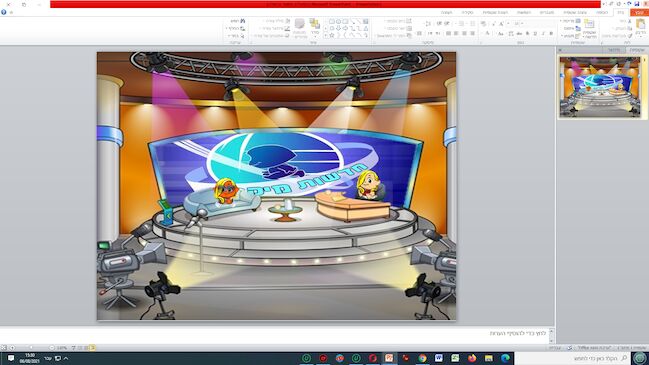Click the Microsoft Word taskbar icon
649x365 pixels.
439,358
